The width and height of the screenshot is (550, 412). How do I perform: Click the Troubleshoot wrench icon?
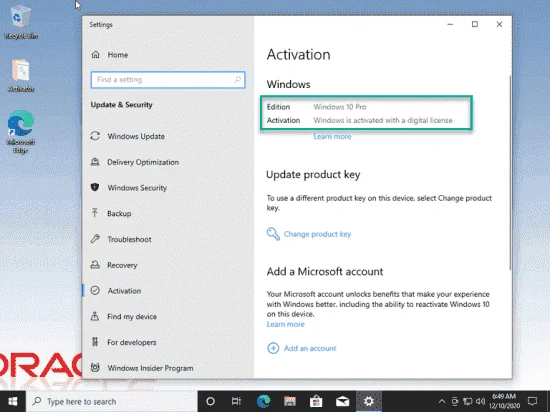coord(95,239)
